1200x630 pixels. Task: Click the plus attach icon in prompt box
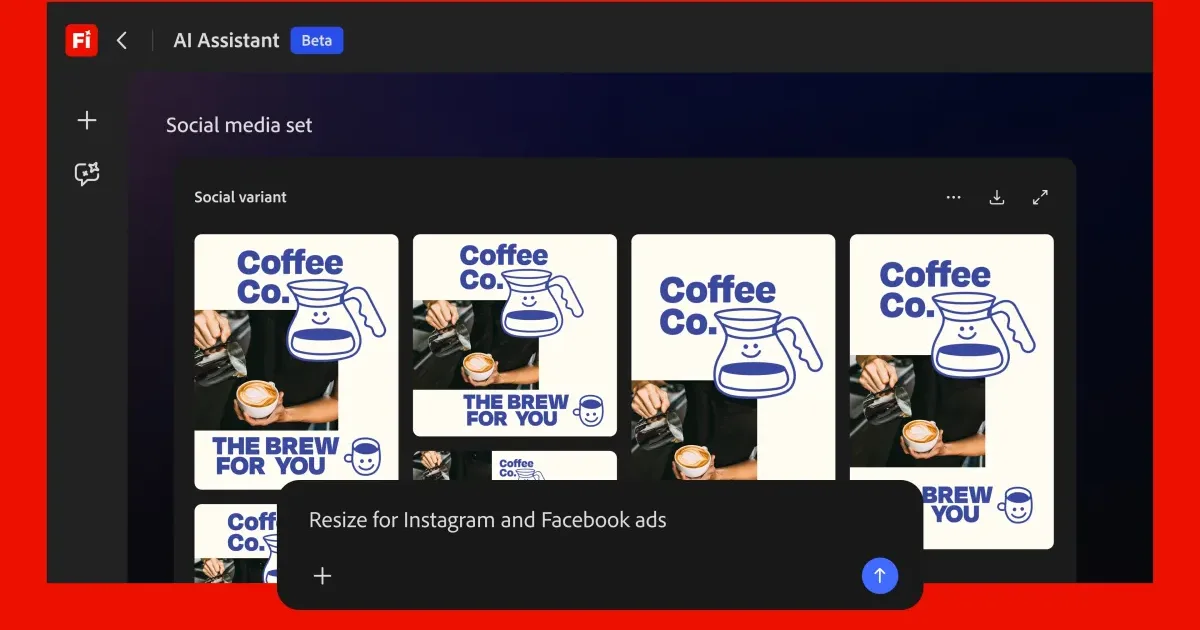[x=322, y=576]
